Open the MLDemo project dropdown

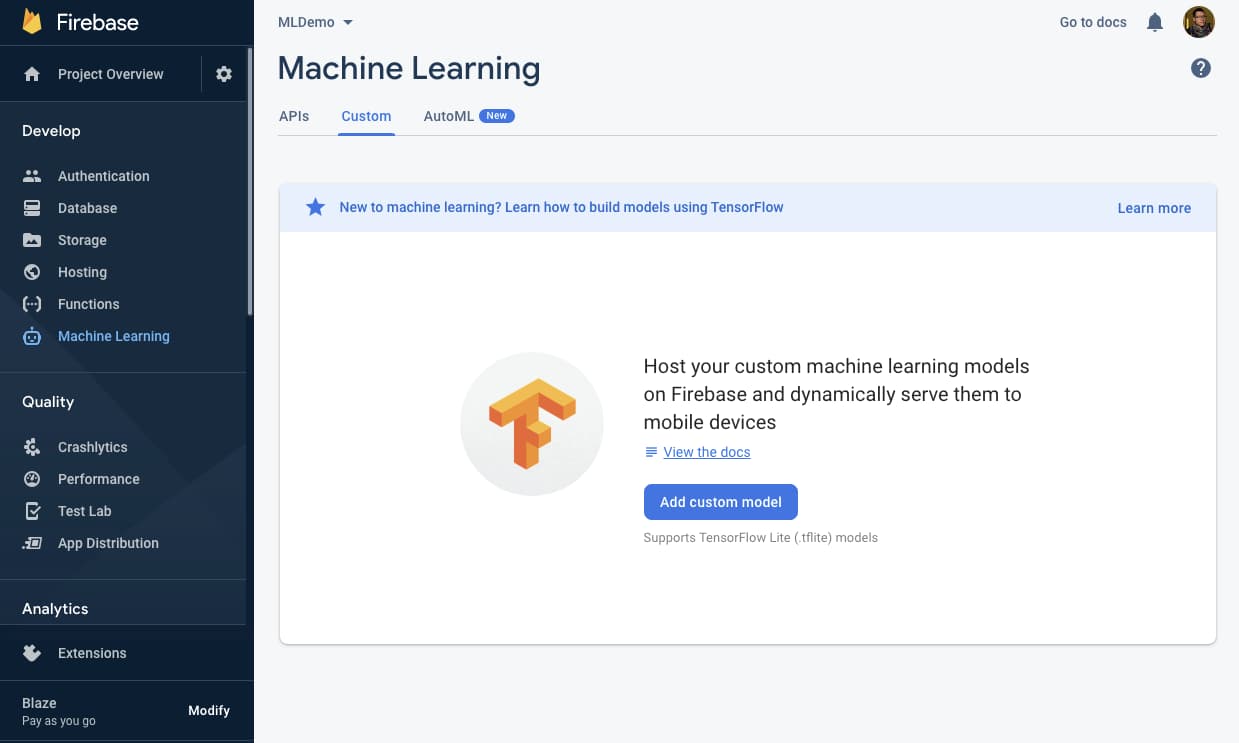316,22
